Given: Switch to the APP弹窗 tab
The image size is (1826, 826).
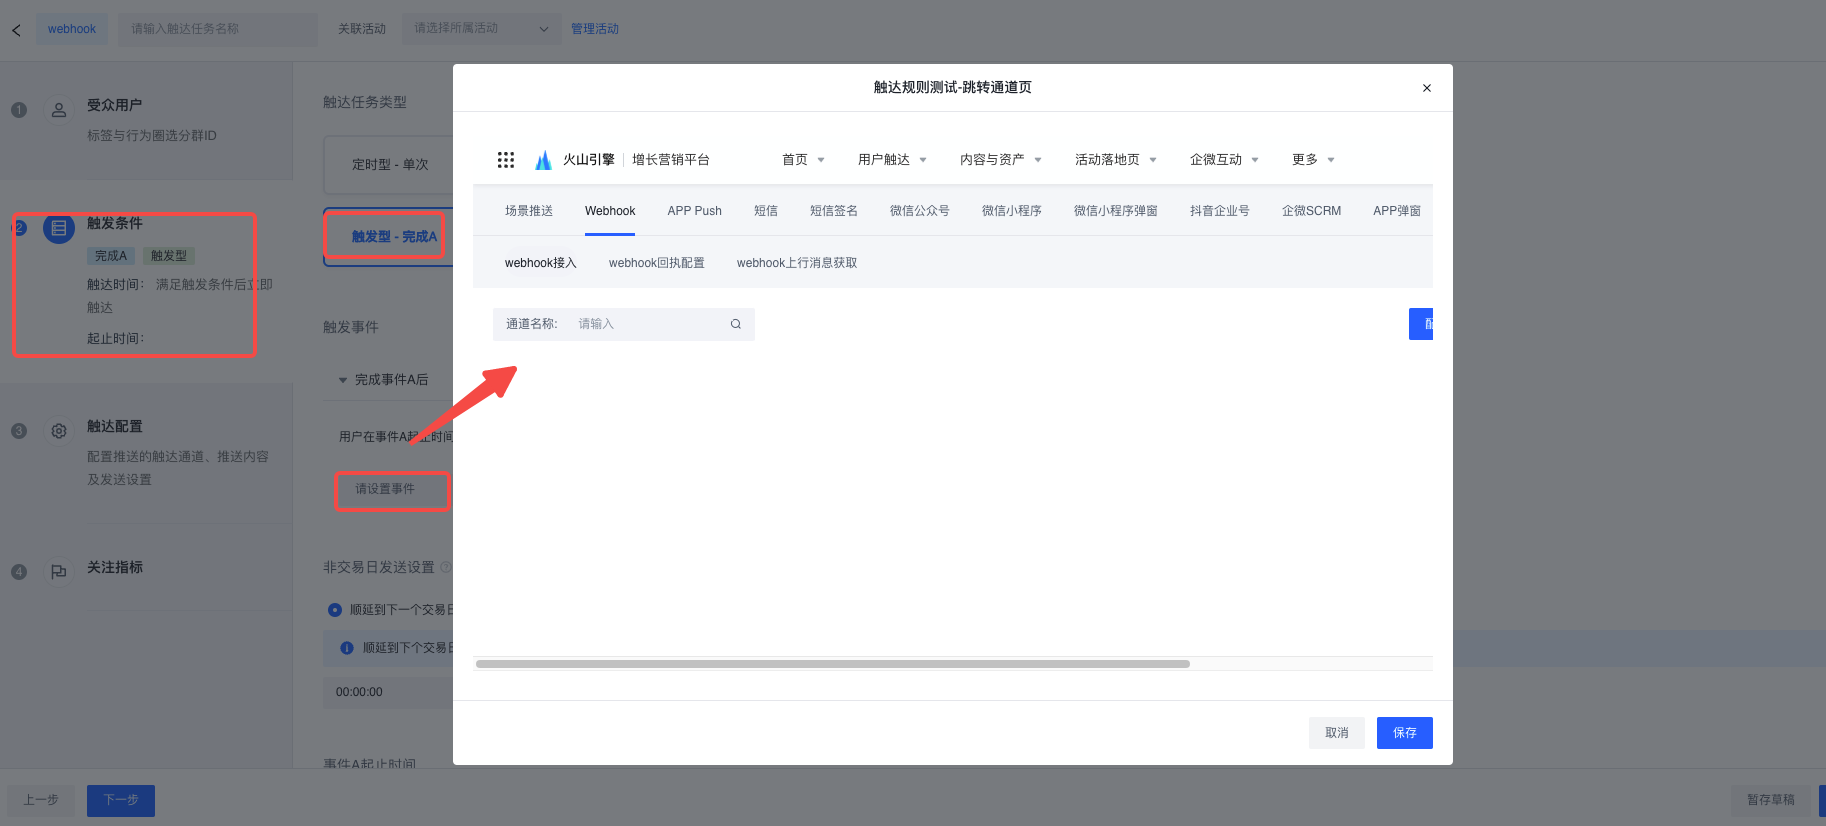Looking at the screenshot, I should point(1397,211).
